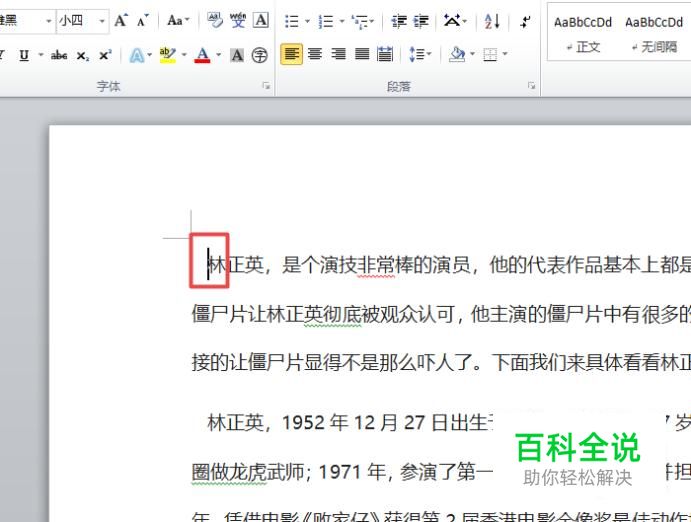Click the Shrink Font button

[x=142, y=20]
